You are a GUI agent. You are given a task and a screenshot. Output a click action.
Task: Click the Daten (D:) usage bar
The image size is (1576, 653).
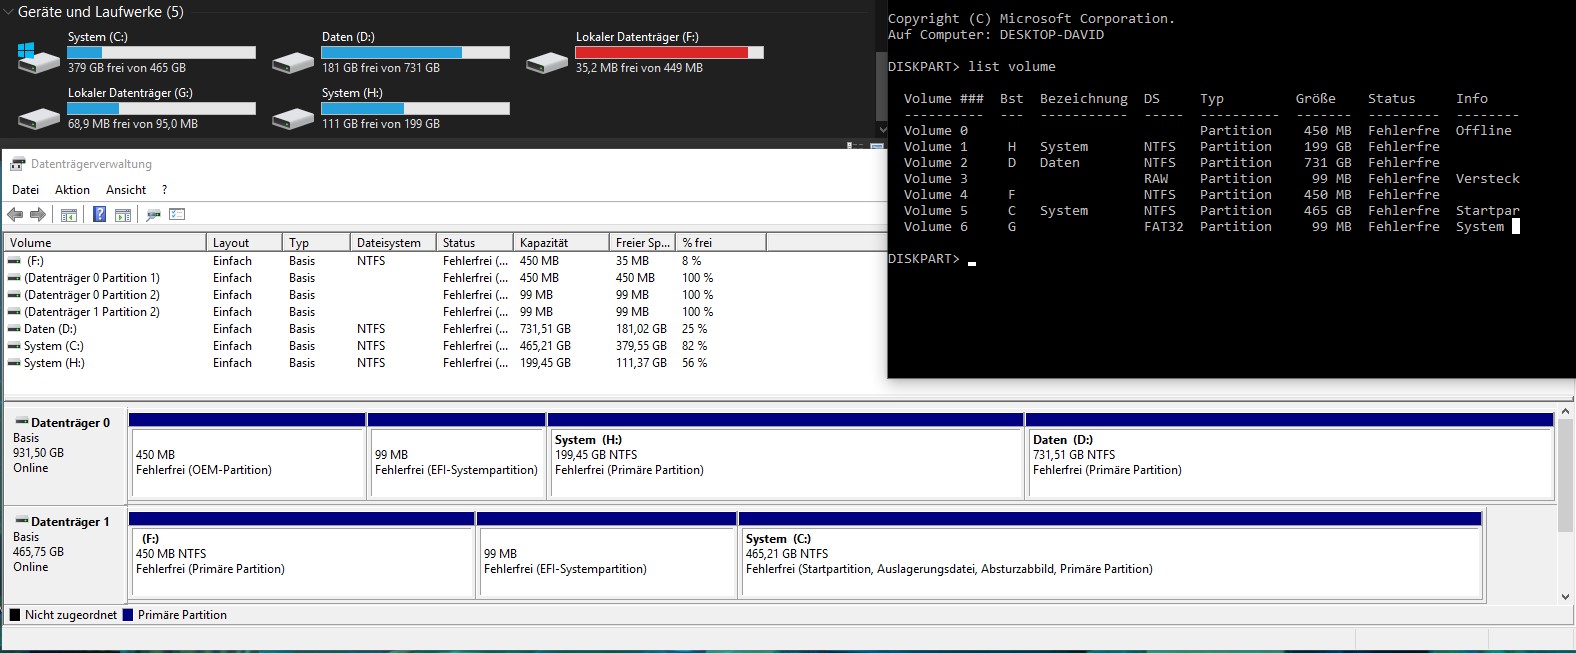click(415, 52)
